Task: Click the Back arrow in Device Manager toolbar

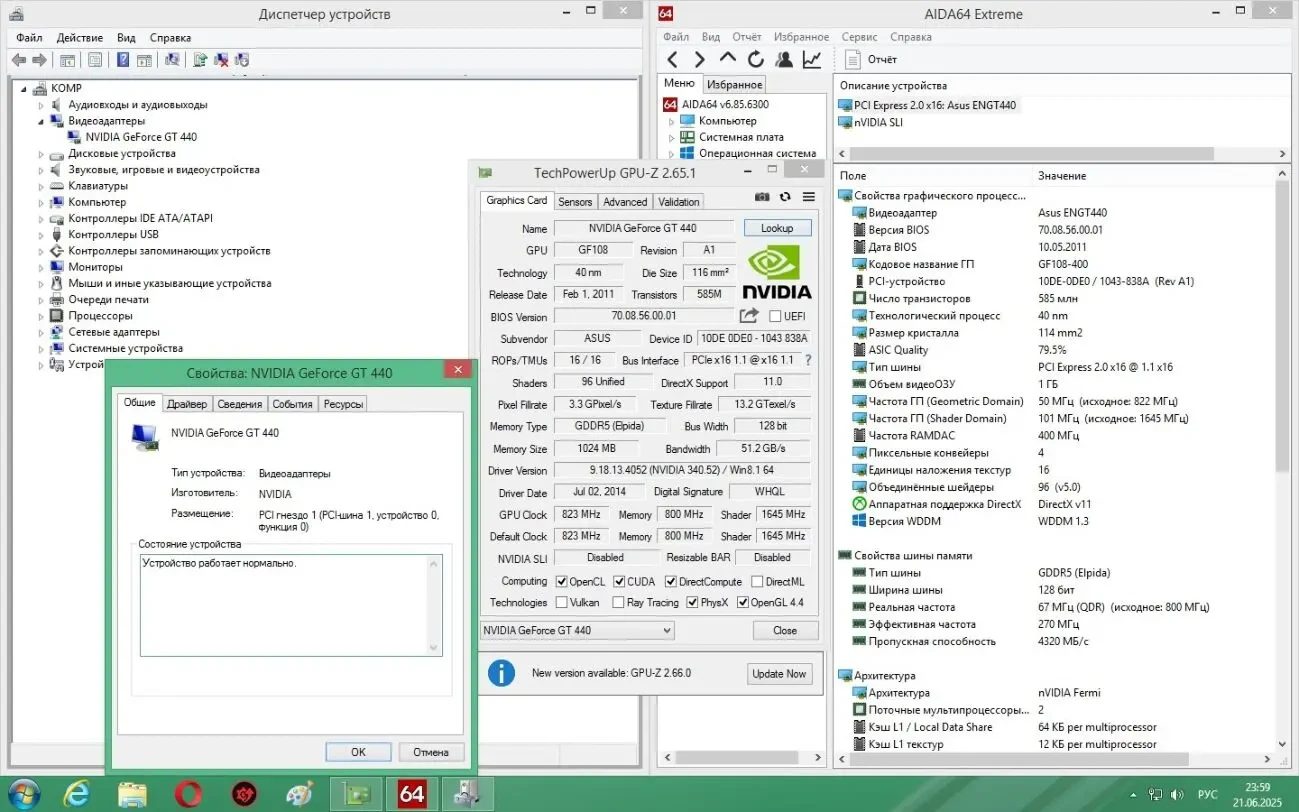Action: [x=18, y=60]
